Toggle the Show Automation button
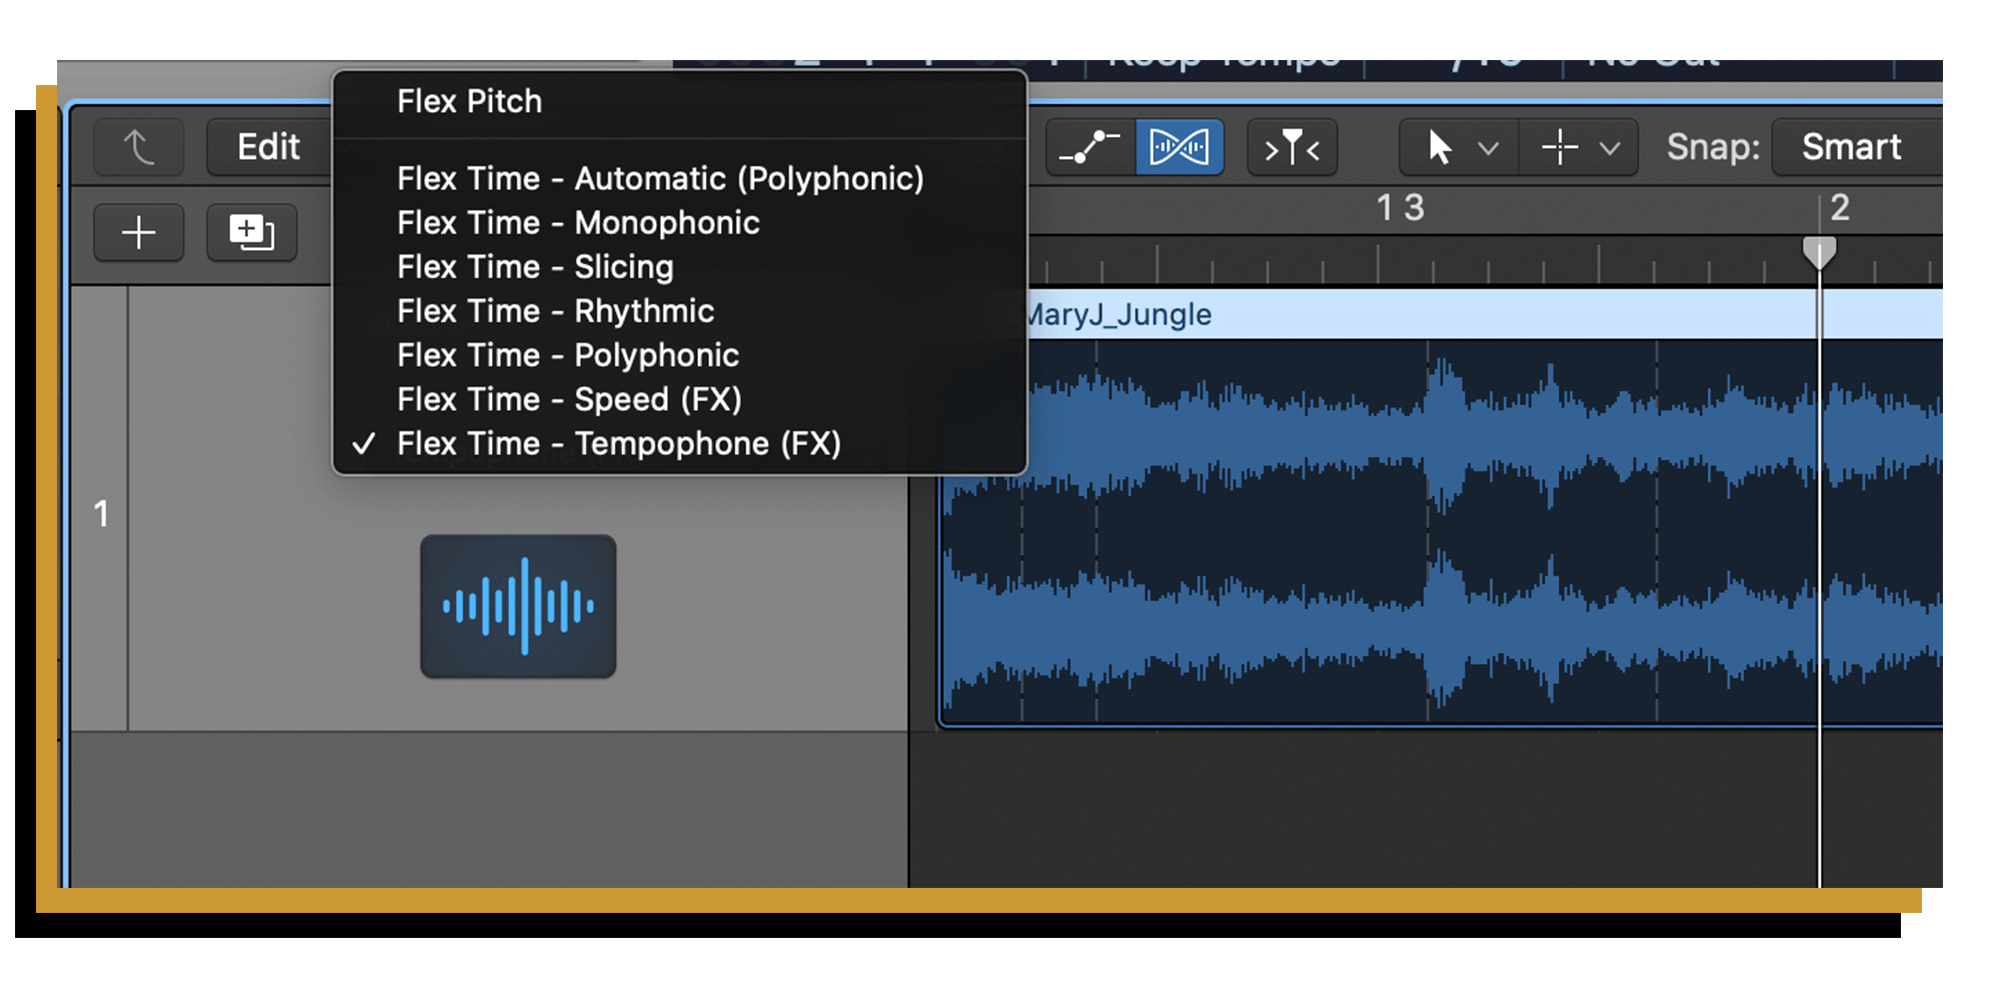This screenshot has height=1000, width=2000. [x=1089, y=148]
